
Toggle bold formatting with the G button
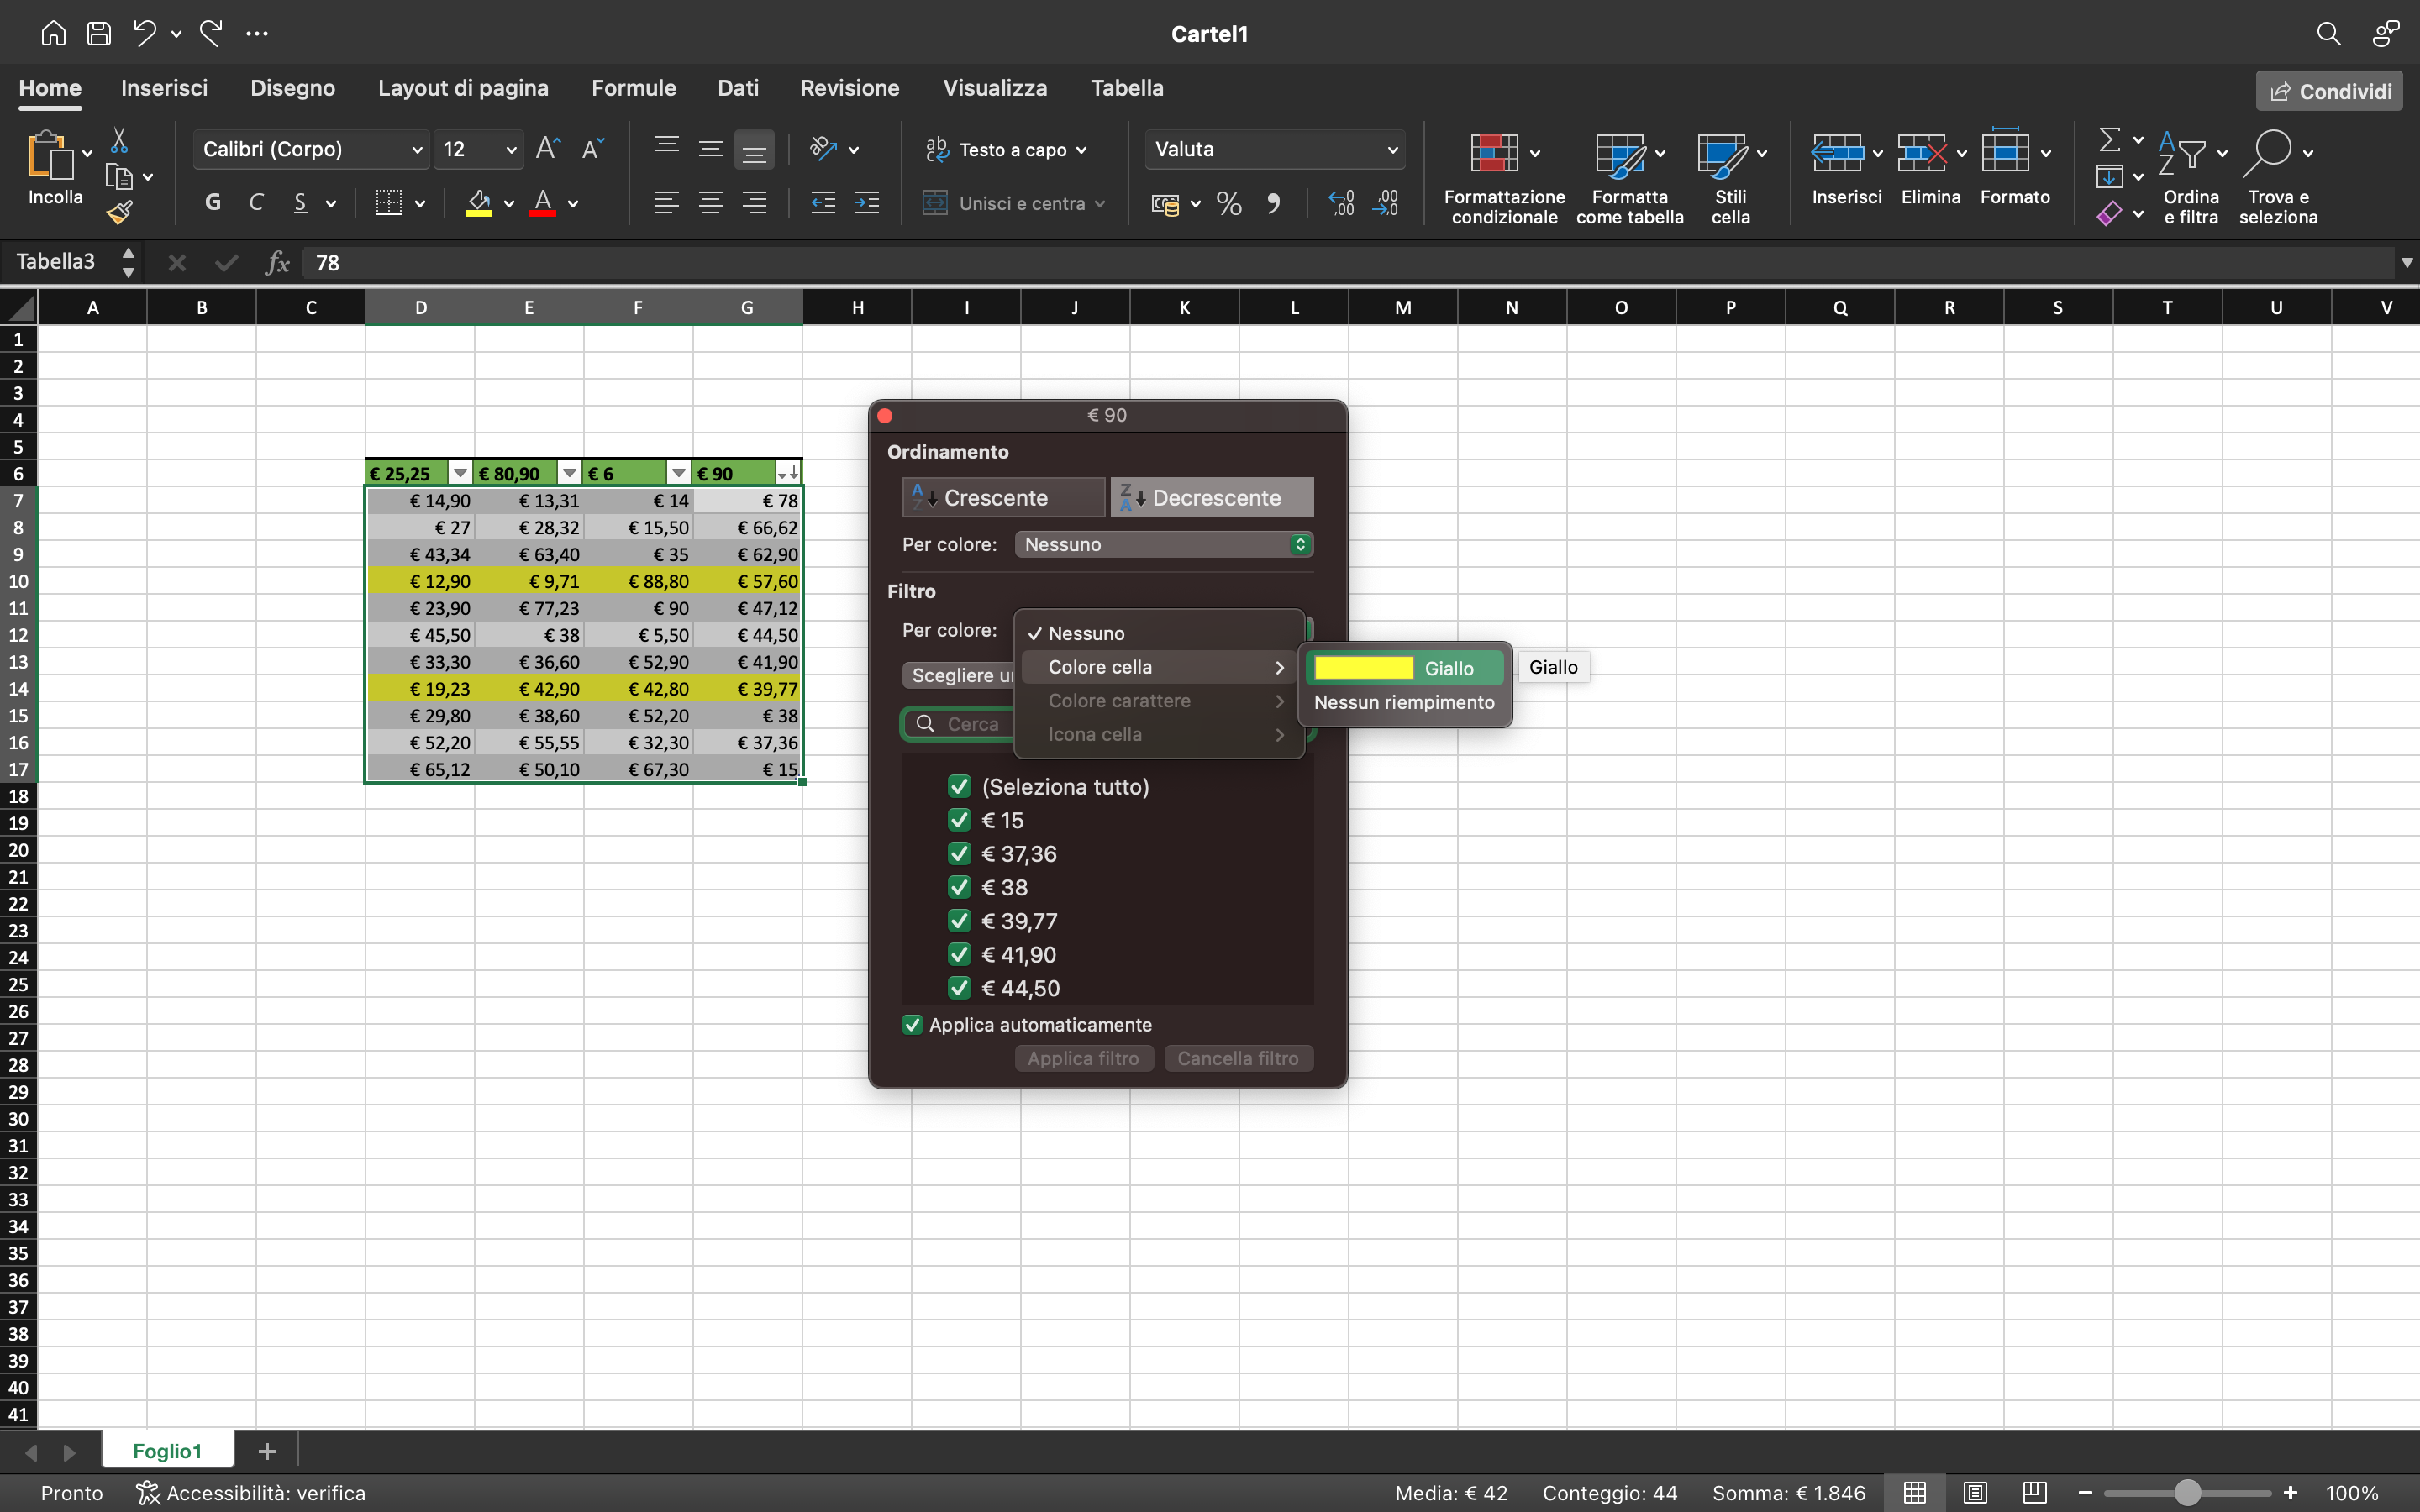212,201
